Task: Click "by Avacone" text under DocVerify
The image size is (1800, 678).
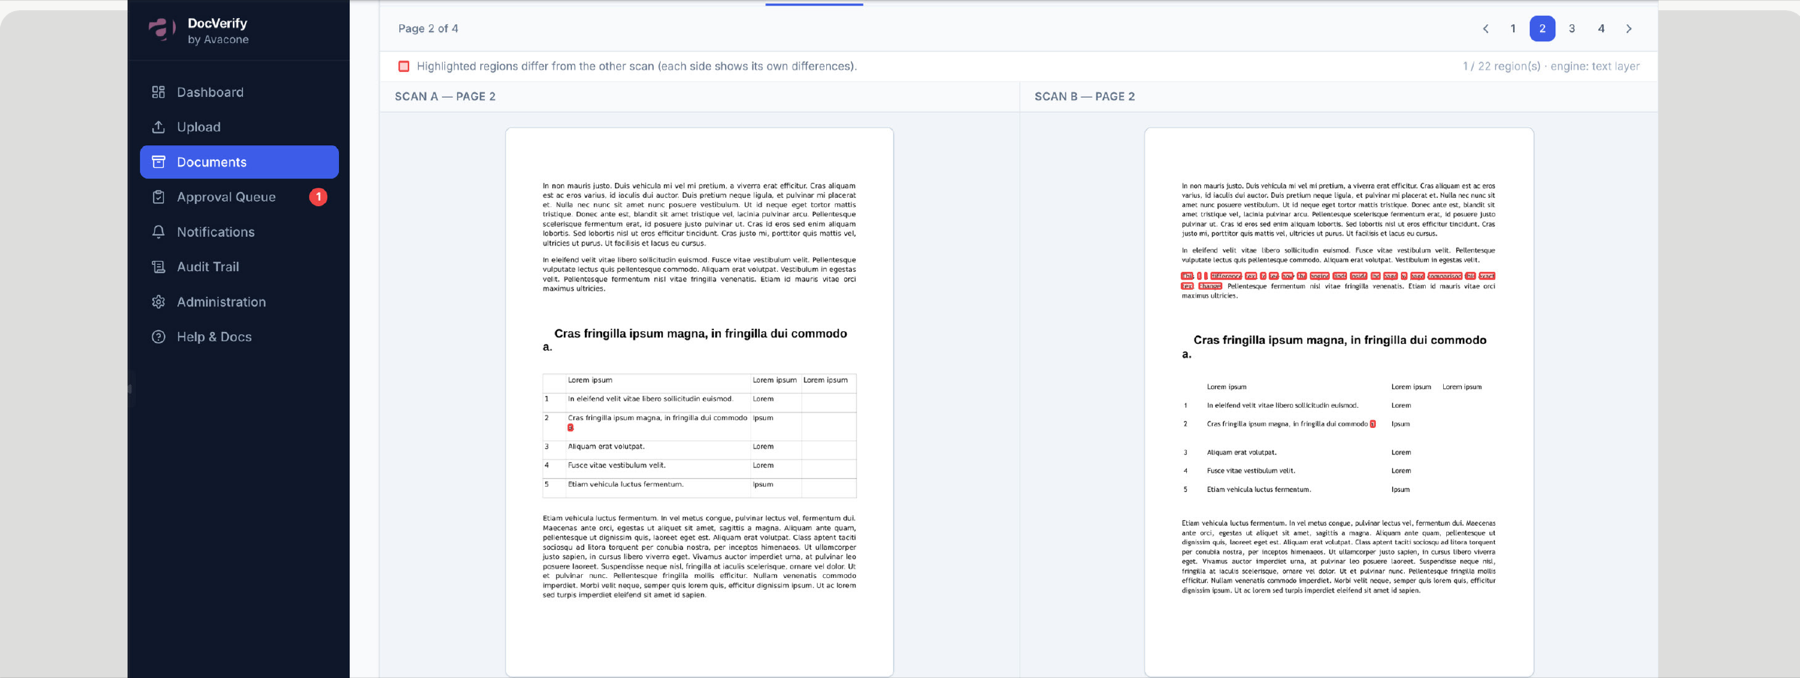Action: pyautogui.click(x=218, y=40)
